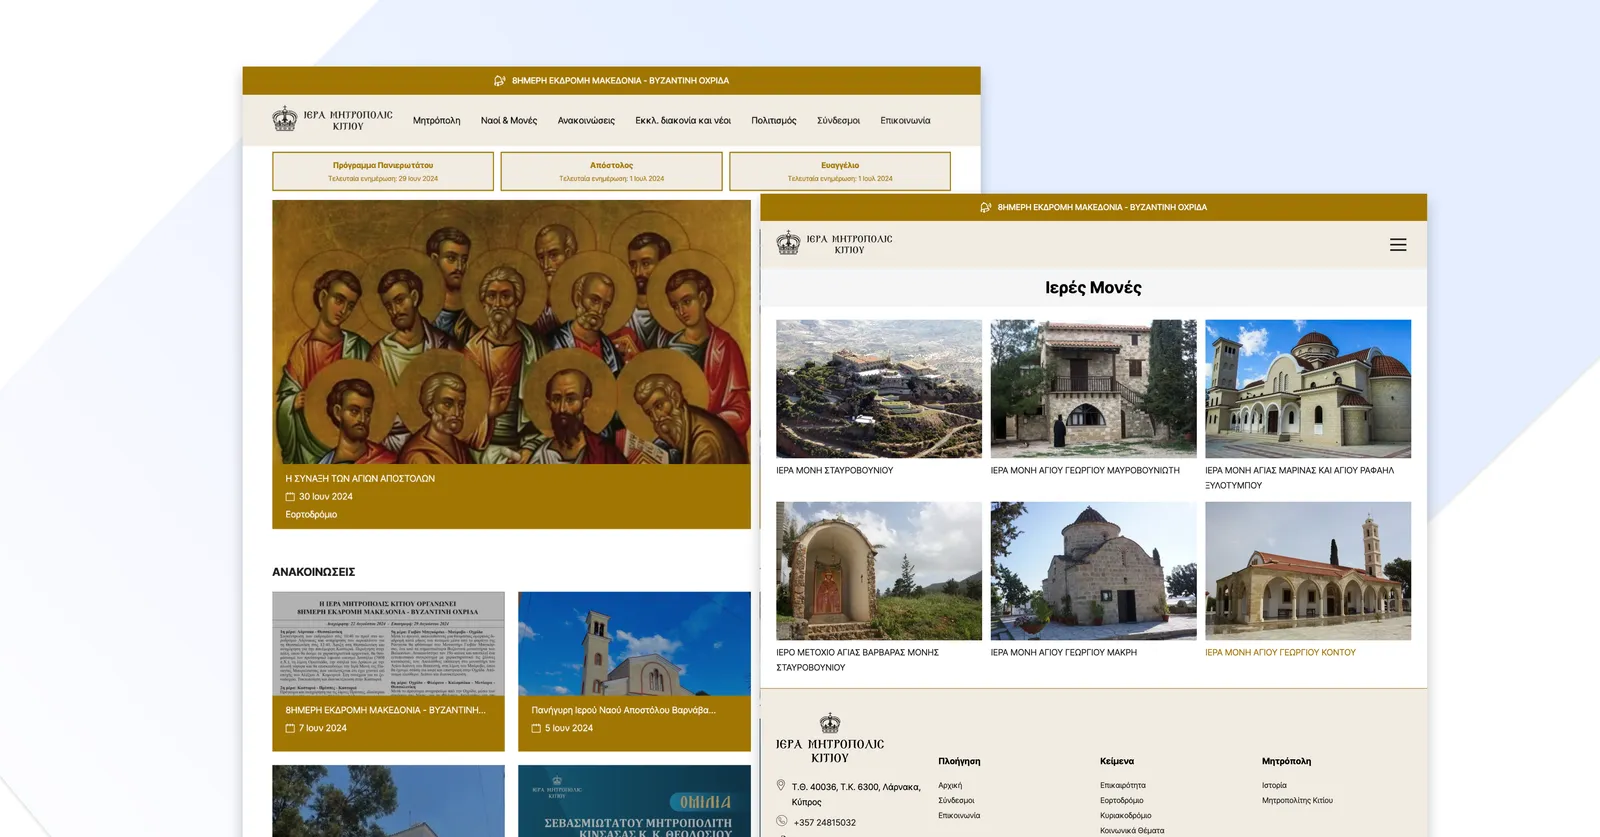This screenshot has height=837, width=1600.
Task: Open the Ανακοινώσεις menu item
Action: (586, 121)
